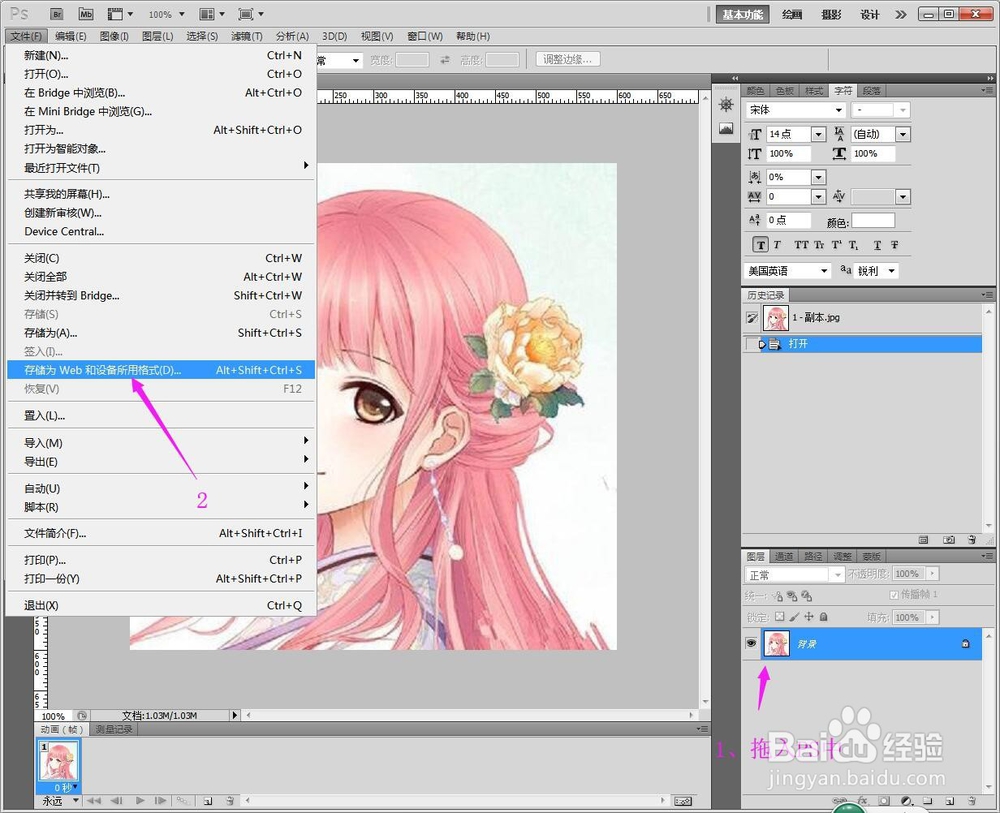Open 导出(E) submenu
This screenshot has width=1000, height=813.
161,462
